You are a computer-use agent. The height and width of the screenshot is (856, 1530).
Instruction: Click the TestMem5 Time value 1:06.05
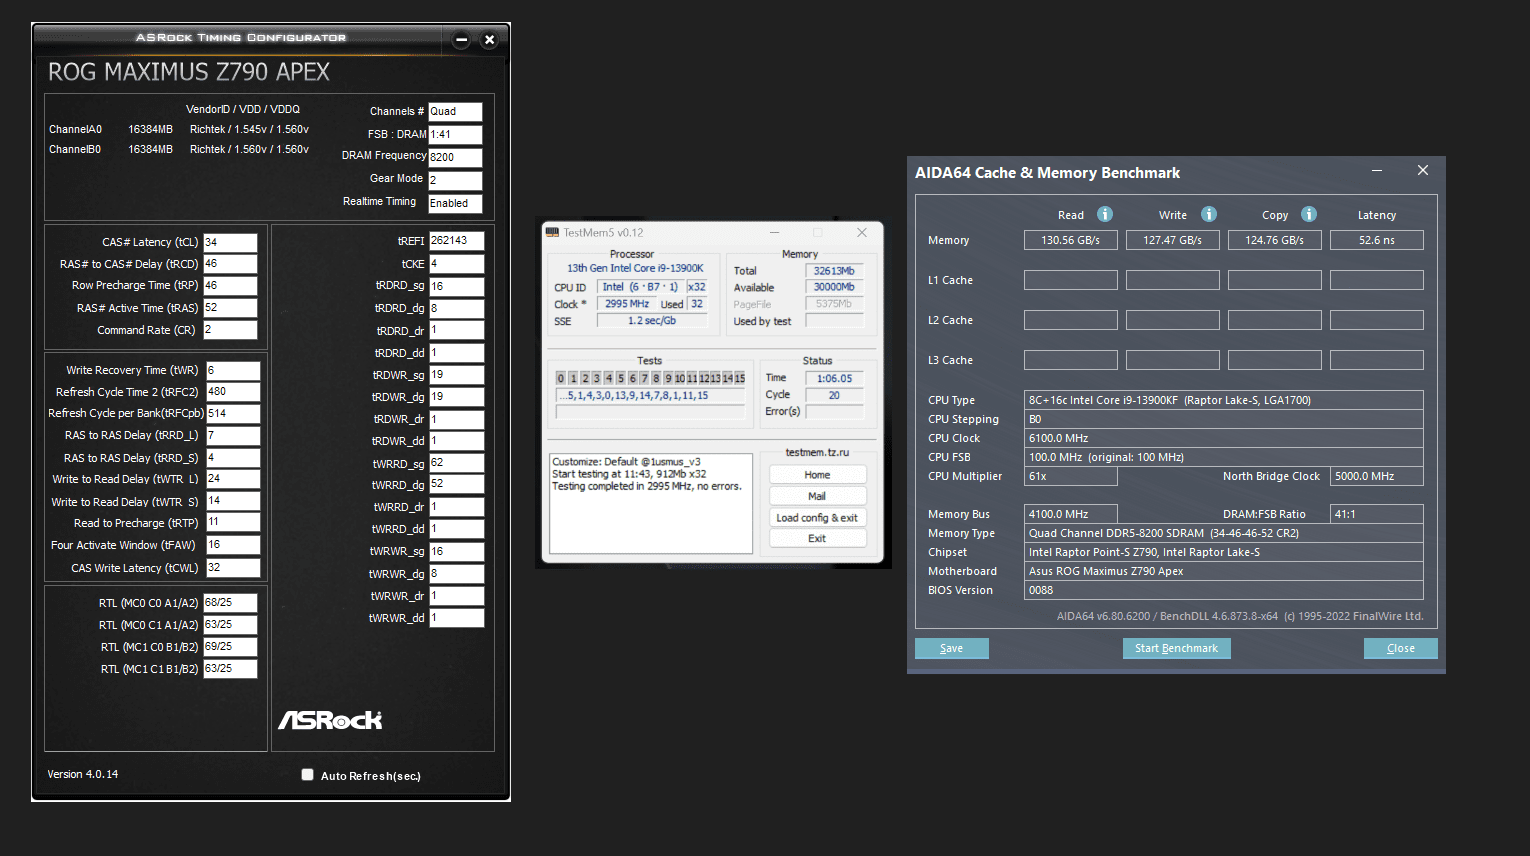pyautogui.click(x=835, y=378)
